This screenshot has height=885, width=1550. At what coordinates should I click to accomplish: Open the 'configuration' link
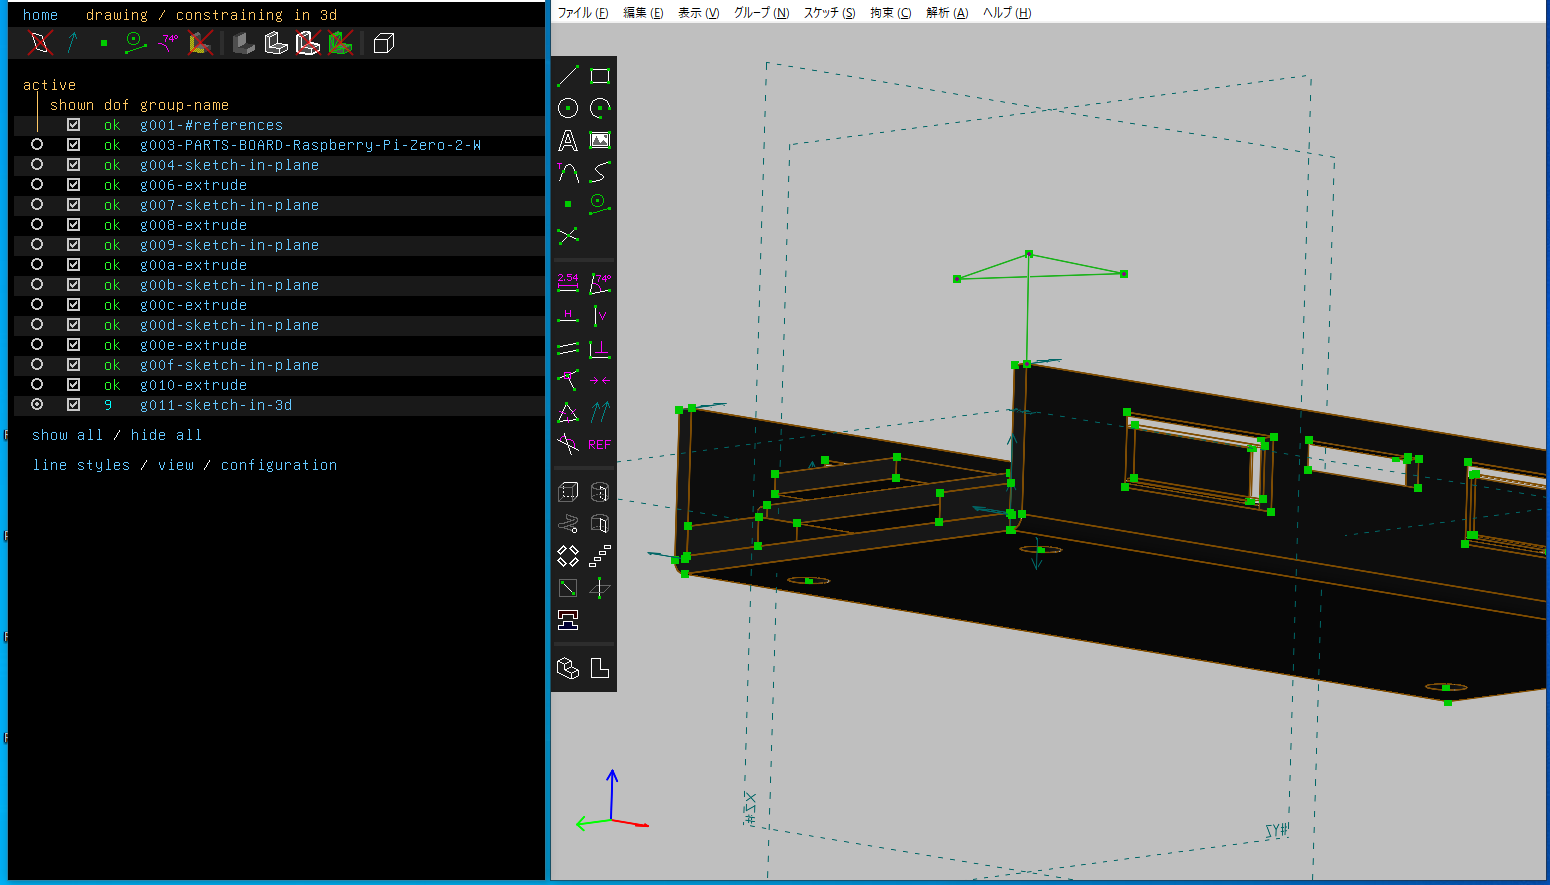(278, 465)
